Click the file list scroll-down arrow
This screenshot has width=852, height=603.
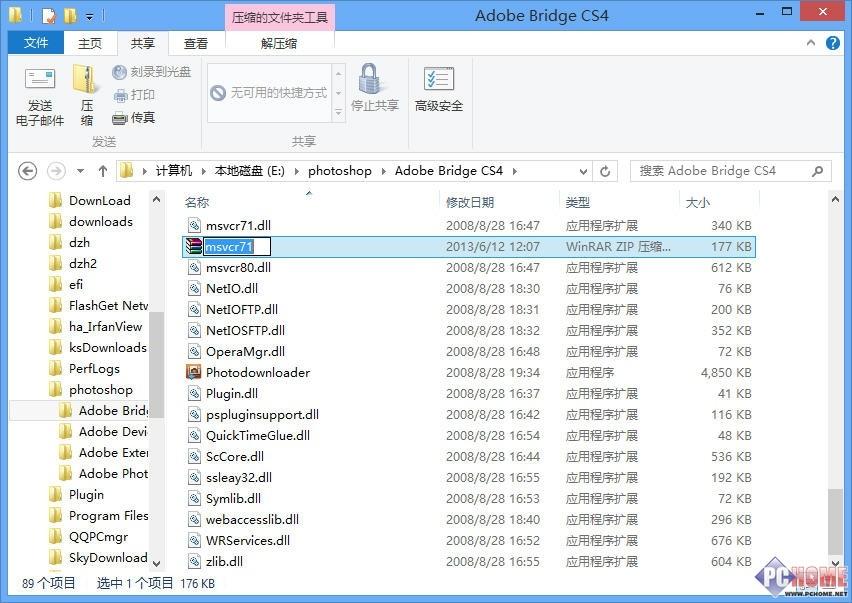tap(835, 563)
